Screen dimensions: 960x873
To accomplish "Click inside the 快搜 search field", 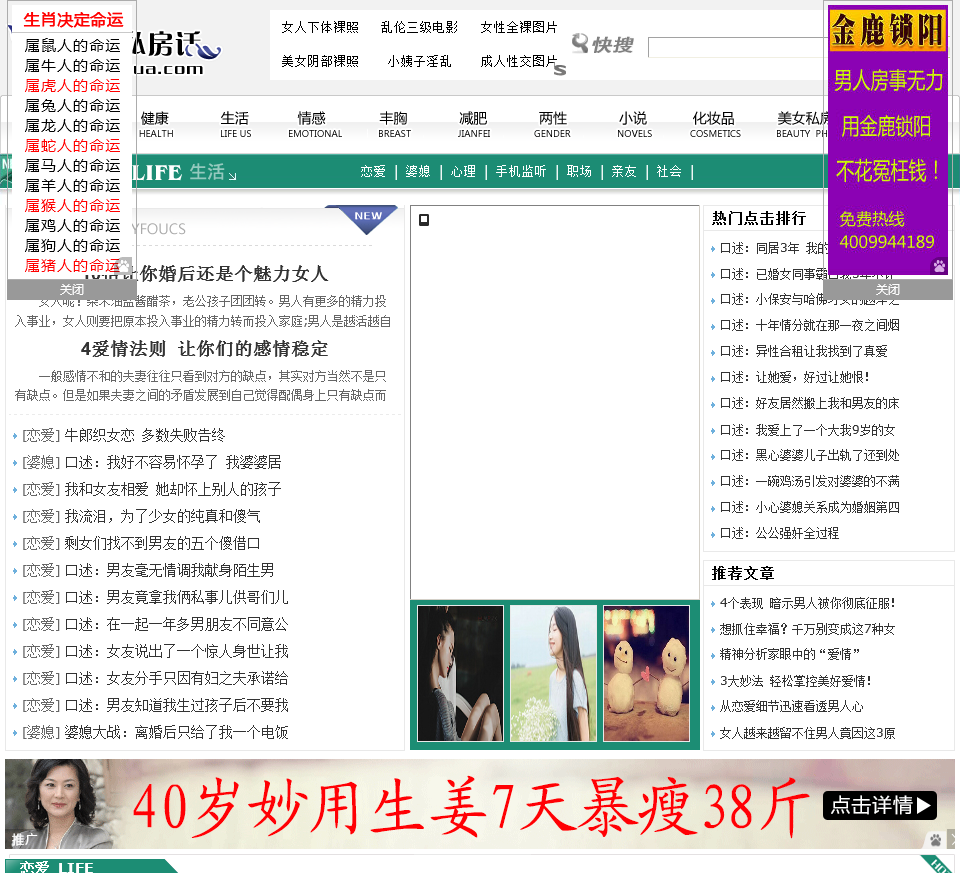I will point(735,47).
